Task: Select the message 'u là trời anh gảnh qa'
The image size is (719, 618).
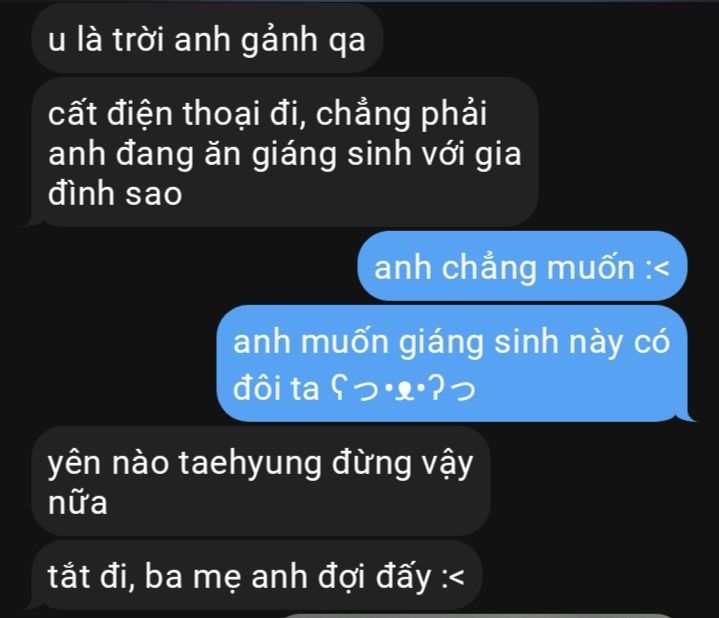Action: pos(207,39)
